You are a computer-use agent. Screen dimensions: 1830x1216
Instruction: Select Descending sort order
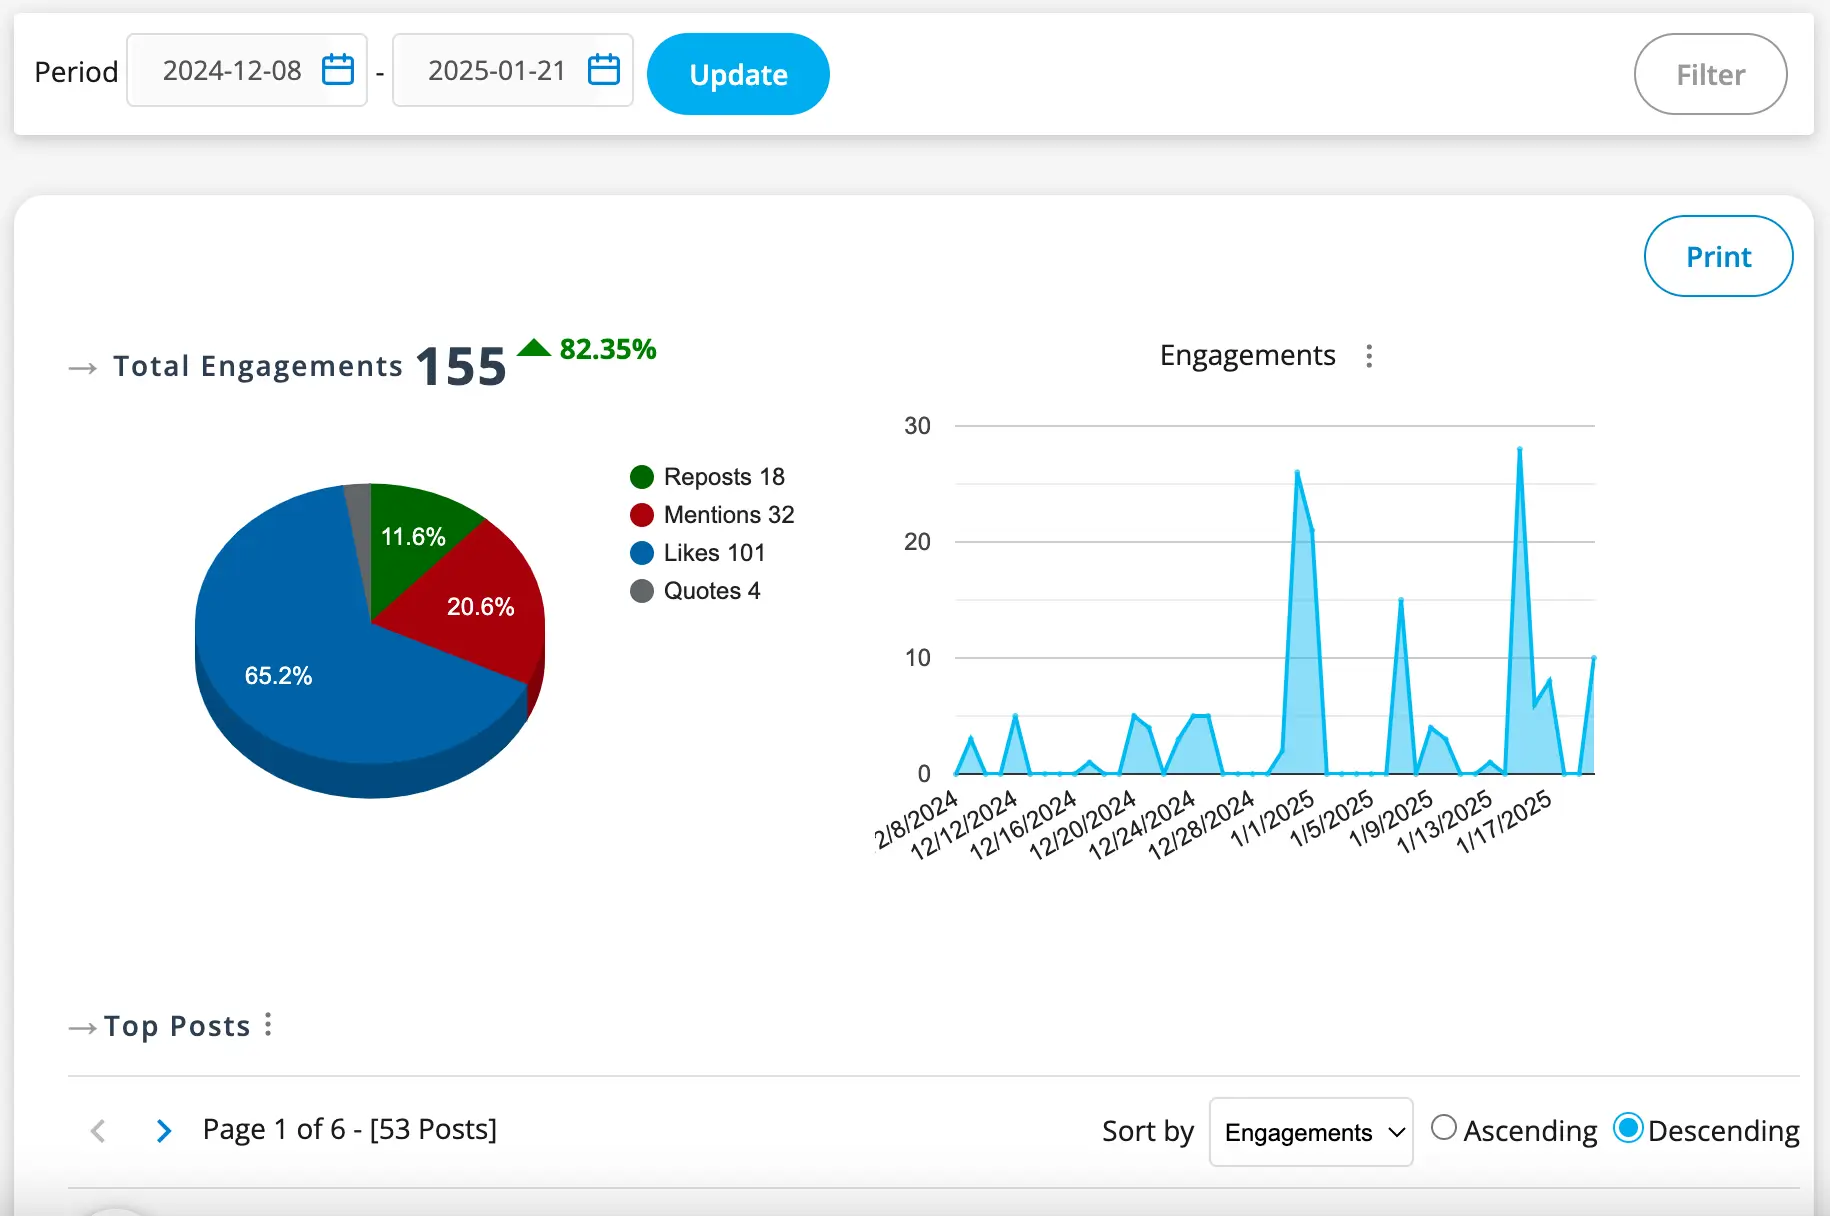tap(1628, 1128)
